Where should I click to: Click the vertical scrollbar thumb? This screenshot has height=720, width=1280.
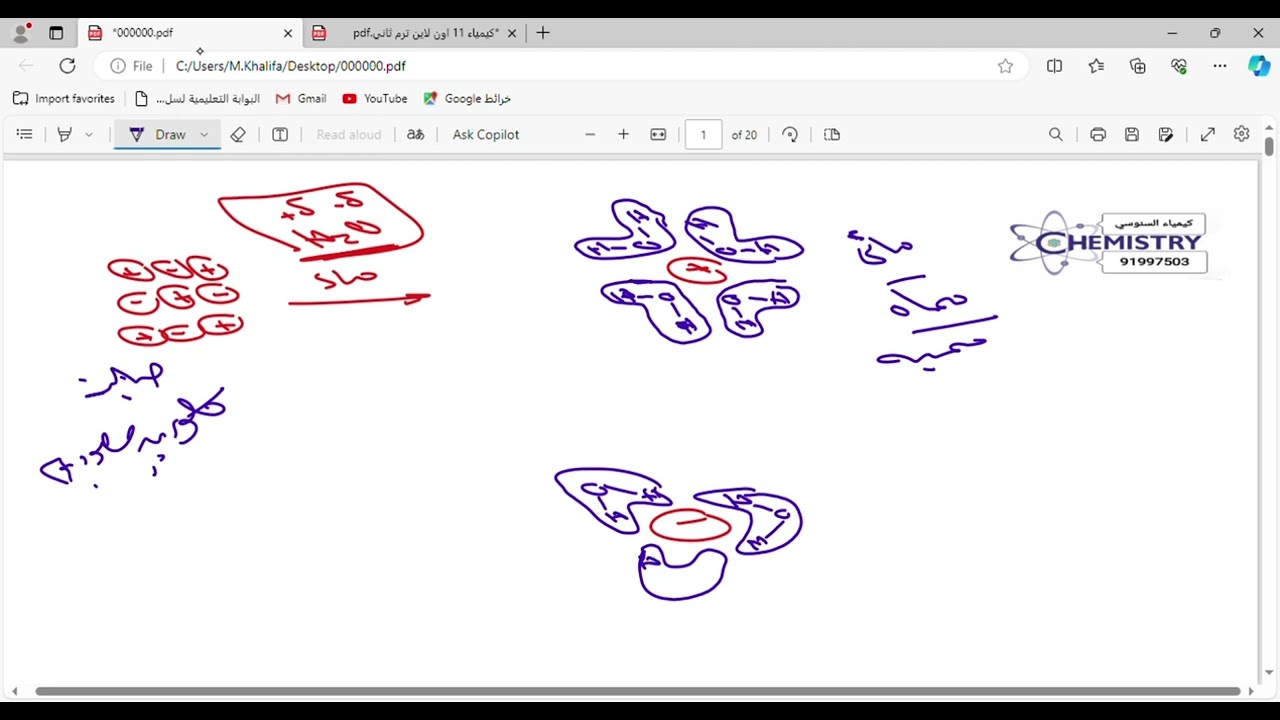point(1269,146)
